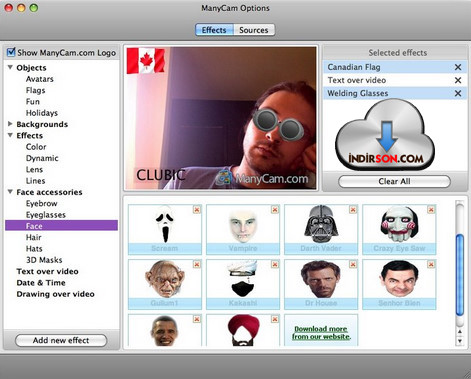The image size is (471, 379).
Task: Remove Canadian Flag from selected effects
Action: click(x=458, y=67)
